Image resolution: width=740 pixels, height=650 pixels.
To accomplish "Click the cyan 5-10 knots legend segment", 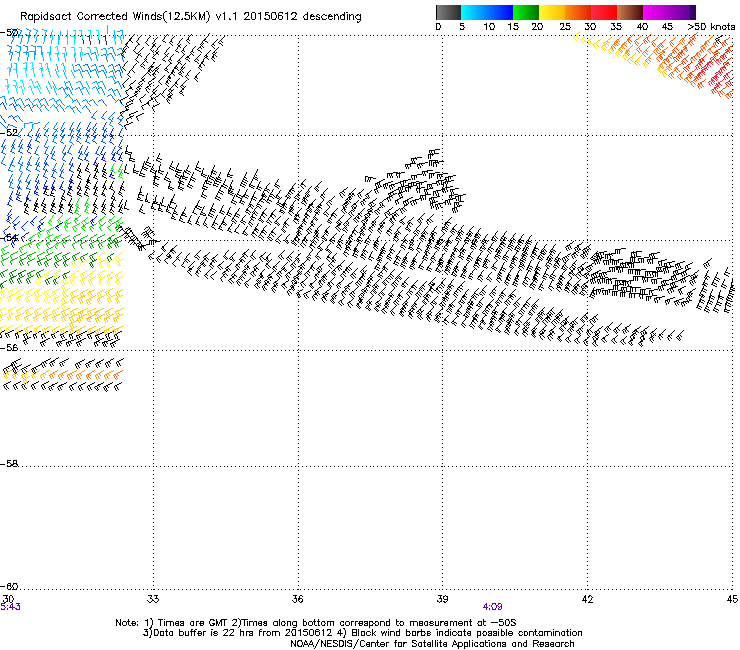I will tap(474, 12).
